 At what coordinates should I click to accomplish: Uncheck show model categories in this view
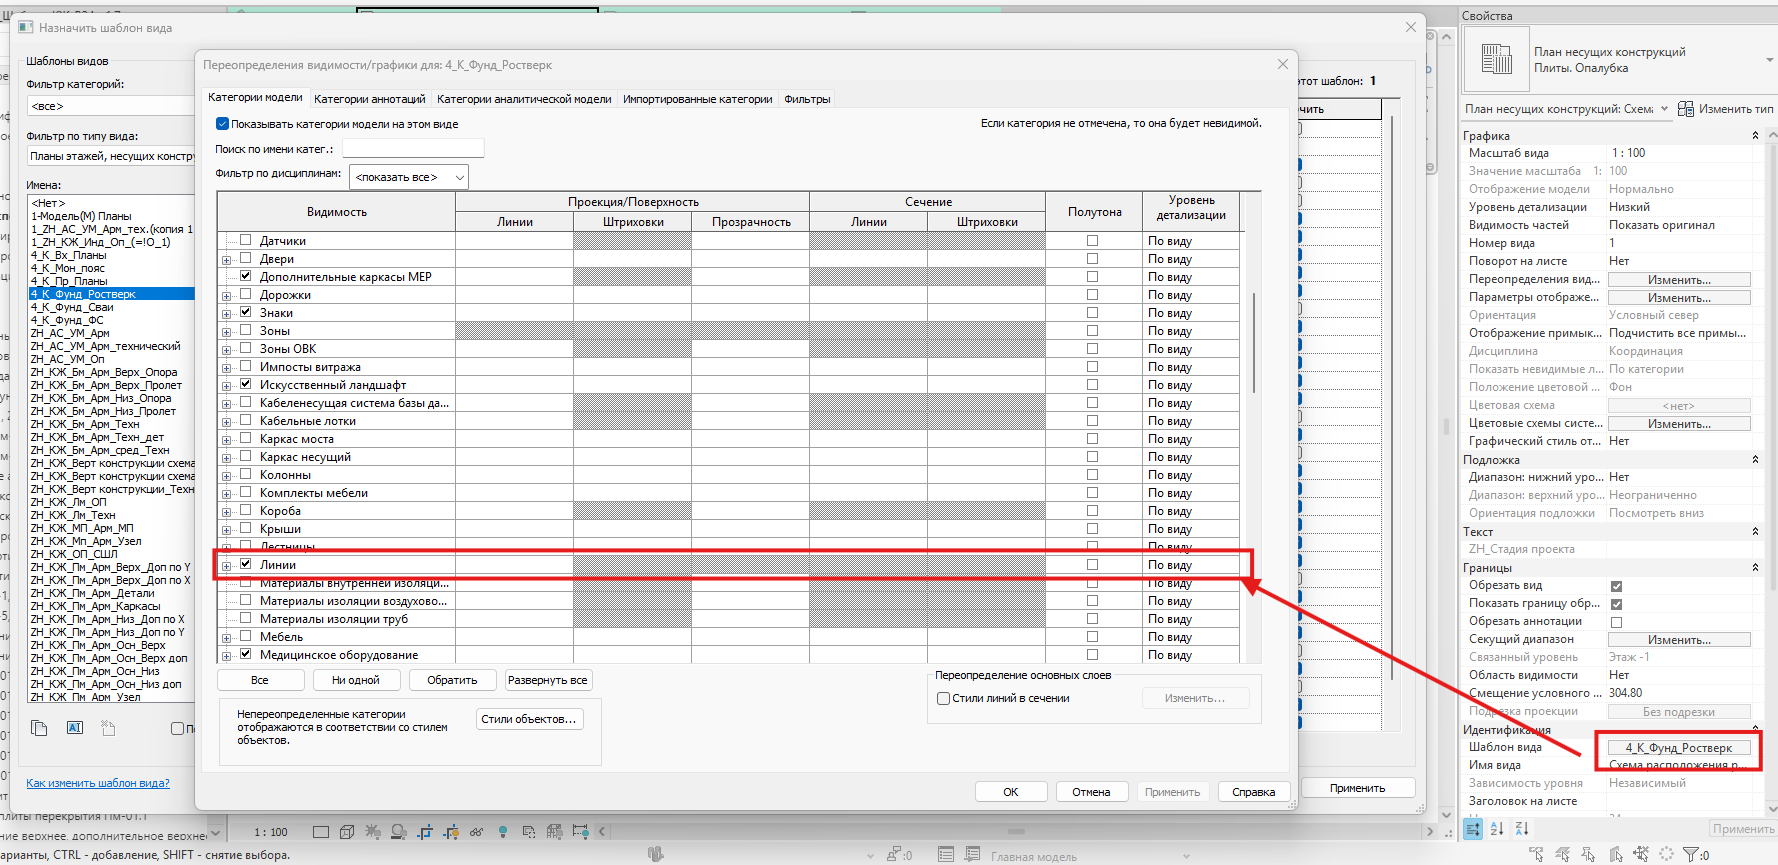click(223, 124)
